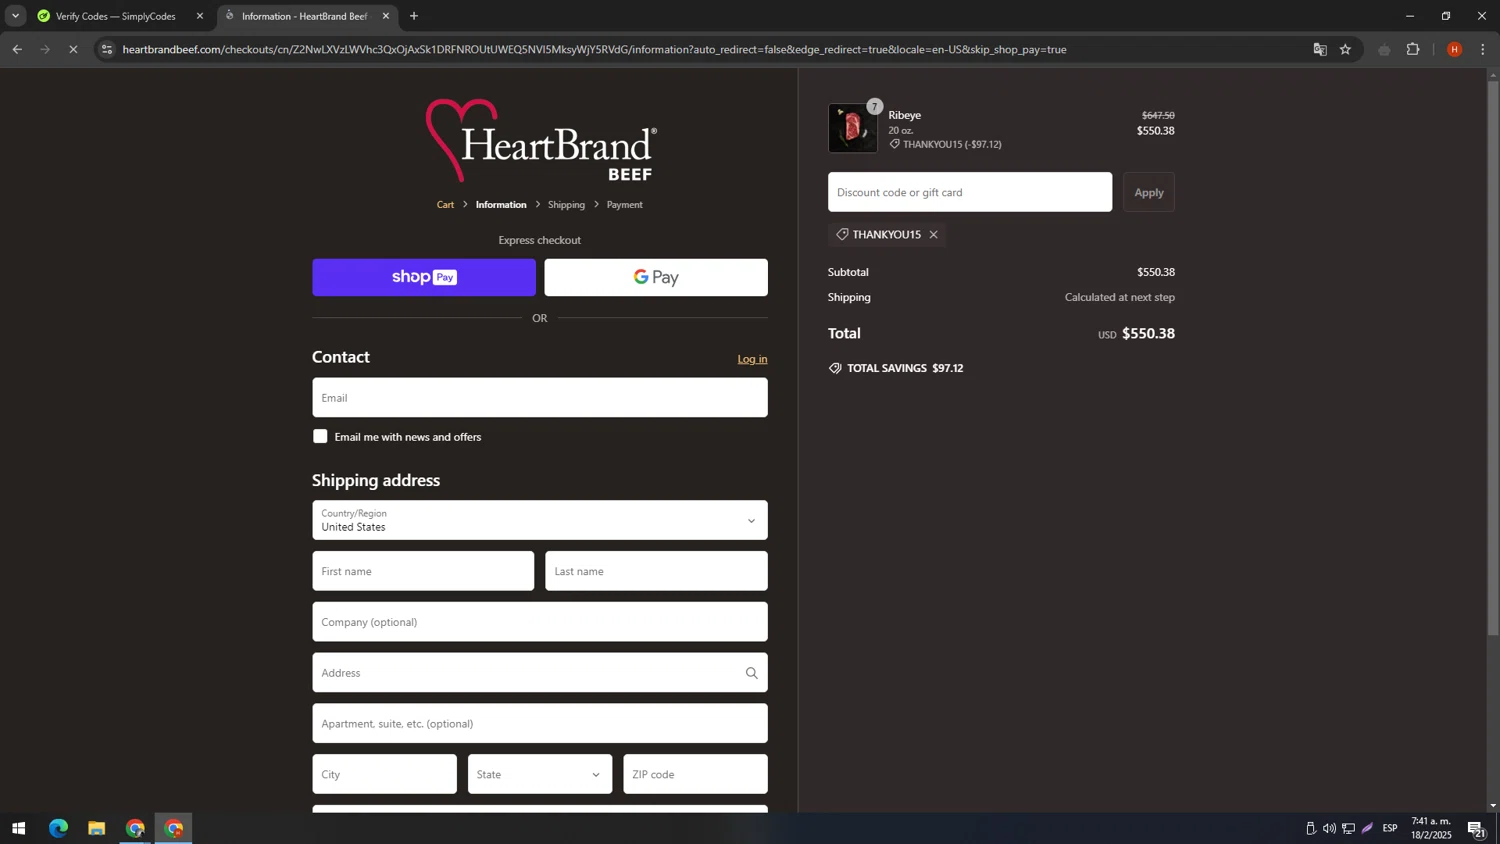The height and width of the screenshot is (844, 1500).
Task: Click the USB device tray icon
Action: 1310,828
